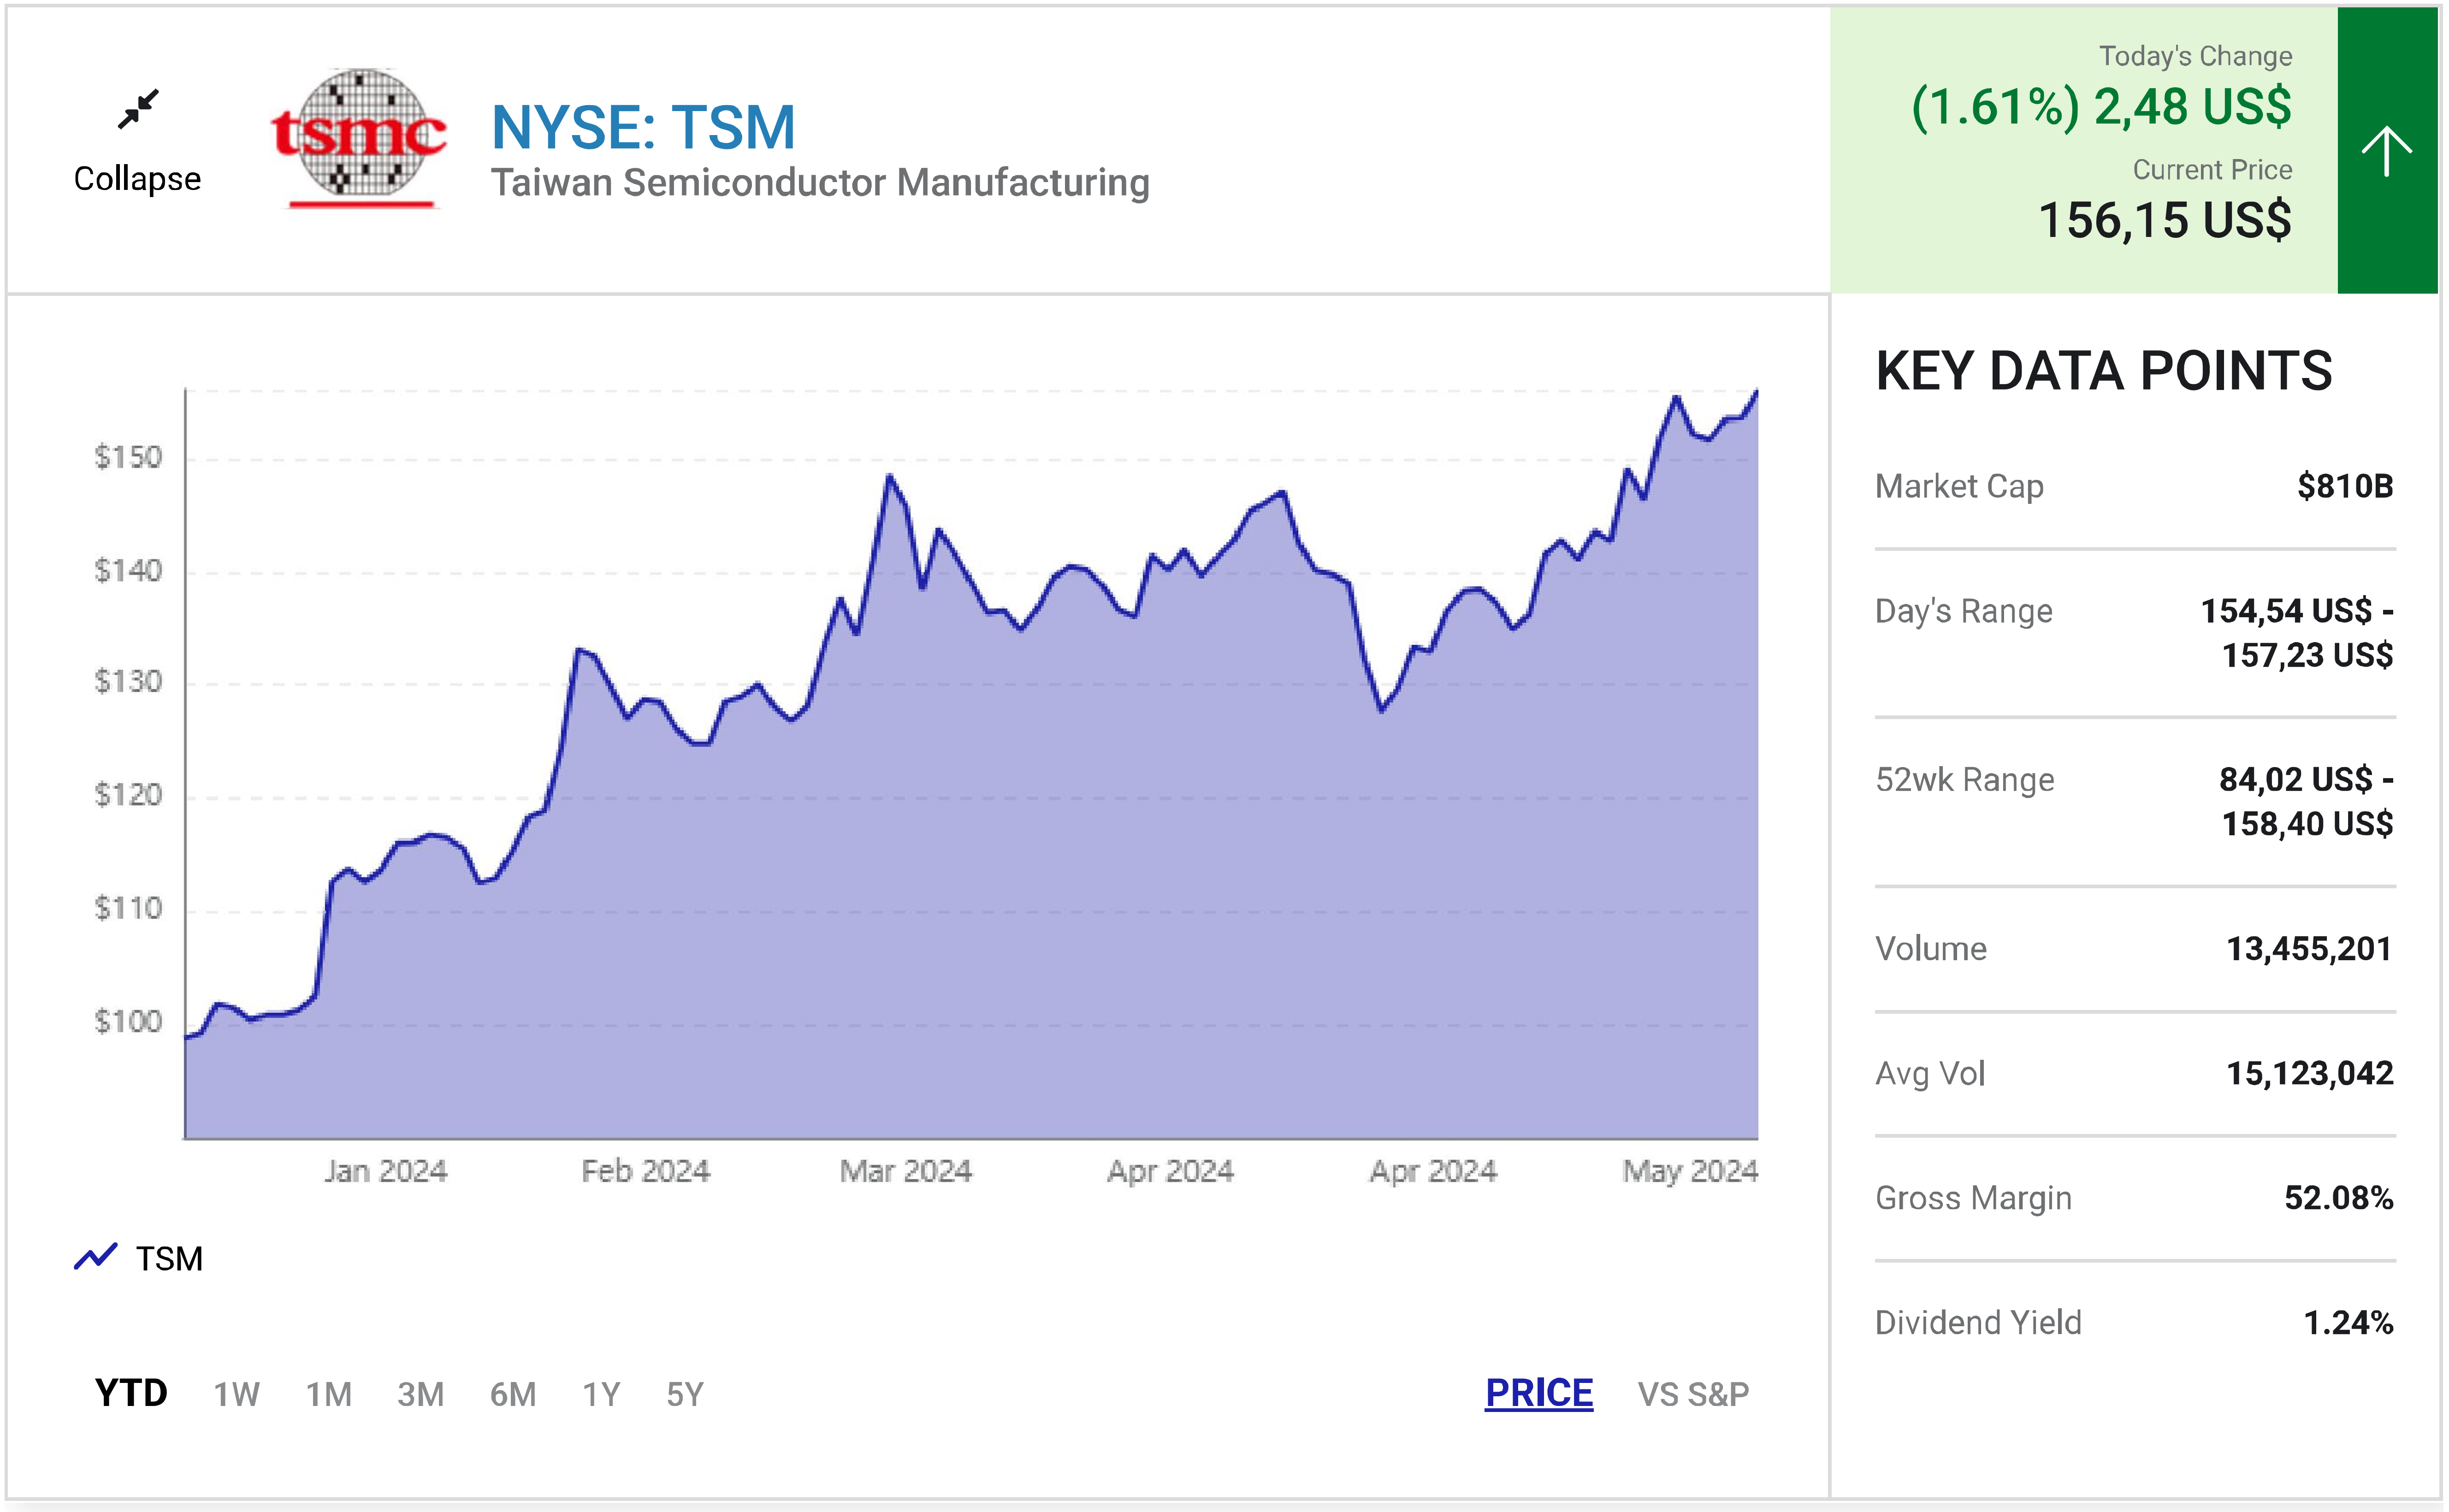Open the NYSE: TSM ticker link

(x=643, y=128)
